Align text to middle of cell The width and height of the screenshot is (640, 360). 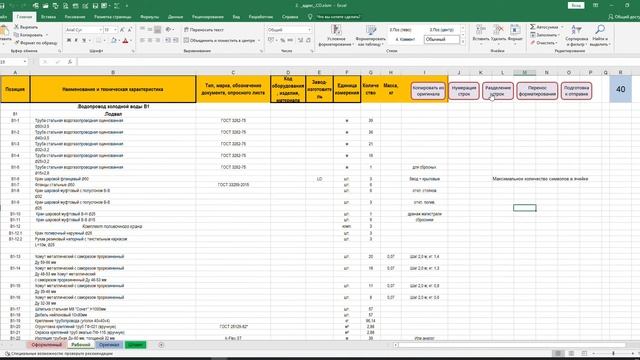coord(150,29)
